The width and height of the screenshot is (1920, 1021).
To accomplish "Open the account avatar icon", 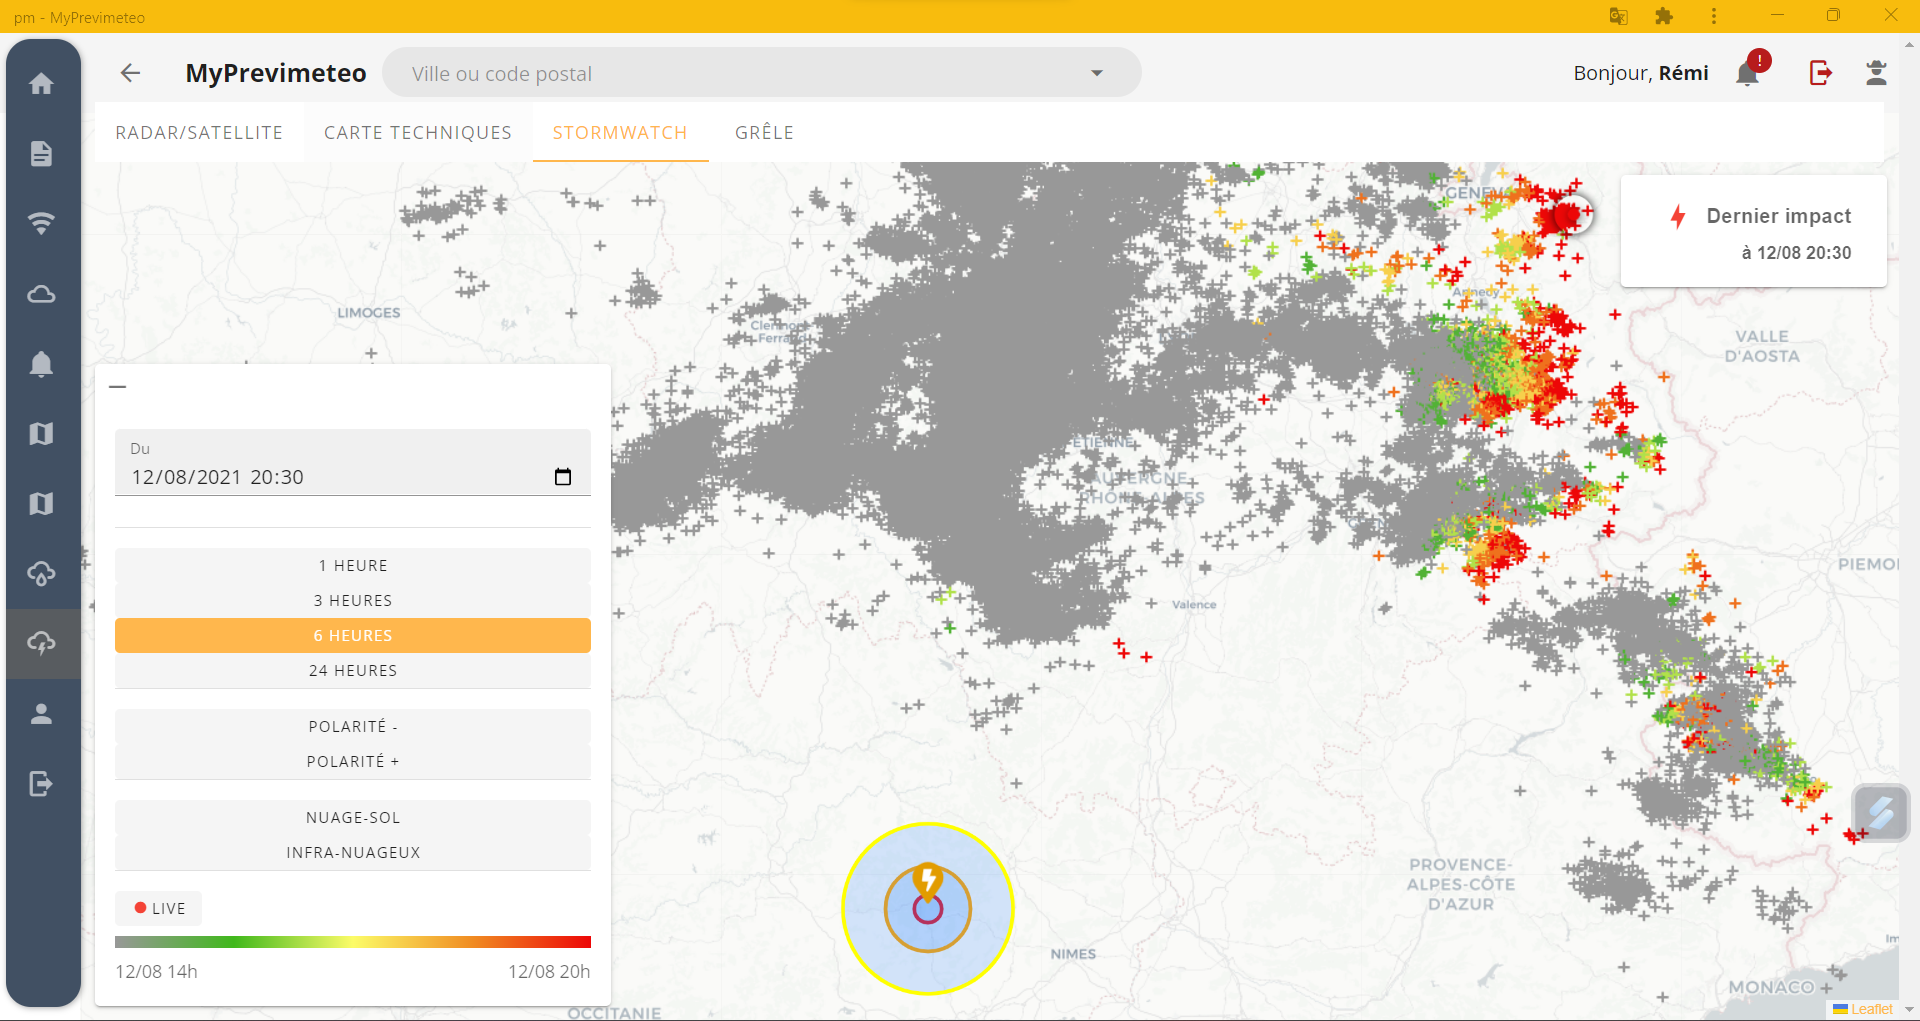I will click(1876, 72).
